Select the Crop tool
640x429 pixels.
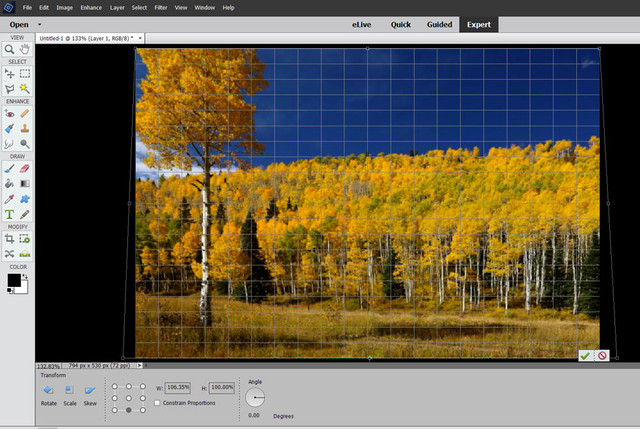point(9,239)
